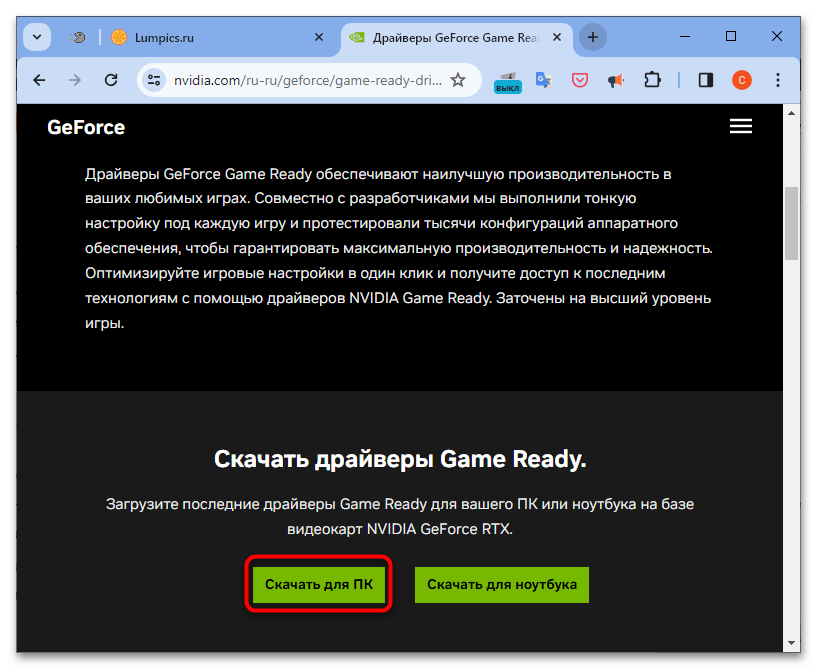Open the tab search dropdown arrow
The width and height of the screenshot is (817, 669).
37,38
